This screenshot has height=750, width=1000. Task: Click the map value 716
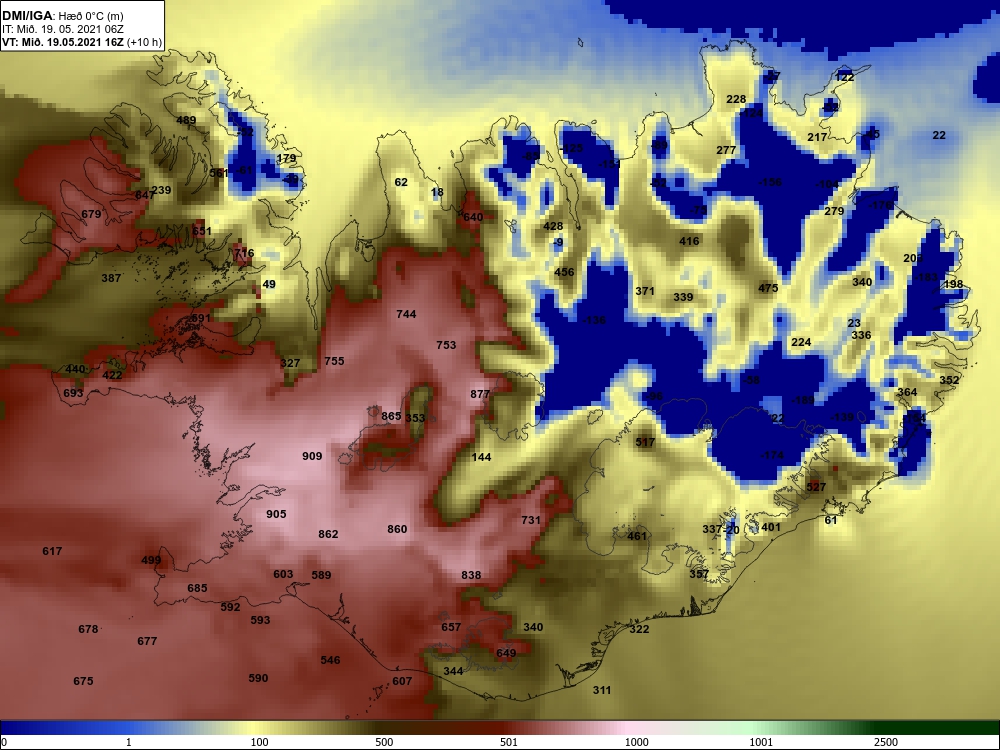[x=244, y=253]
